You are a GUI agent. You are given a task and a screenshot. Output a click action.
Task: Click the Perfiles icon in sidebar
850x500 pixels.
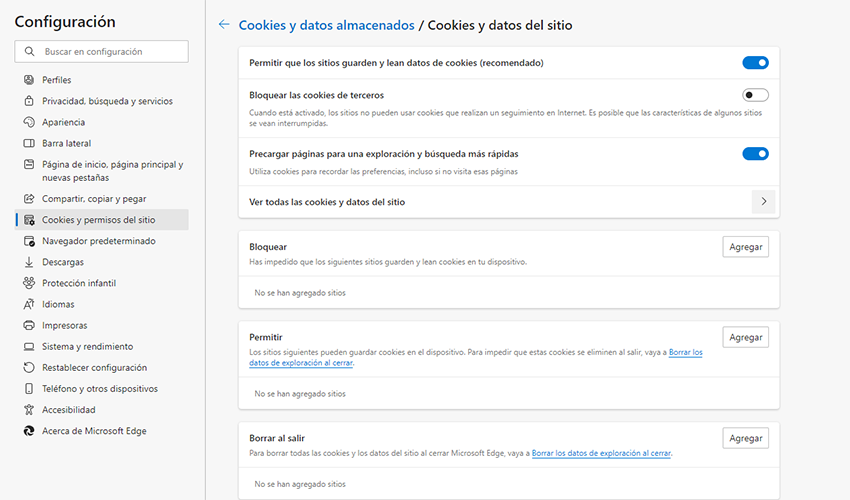pyautogui.click(x=29, y=80)
